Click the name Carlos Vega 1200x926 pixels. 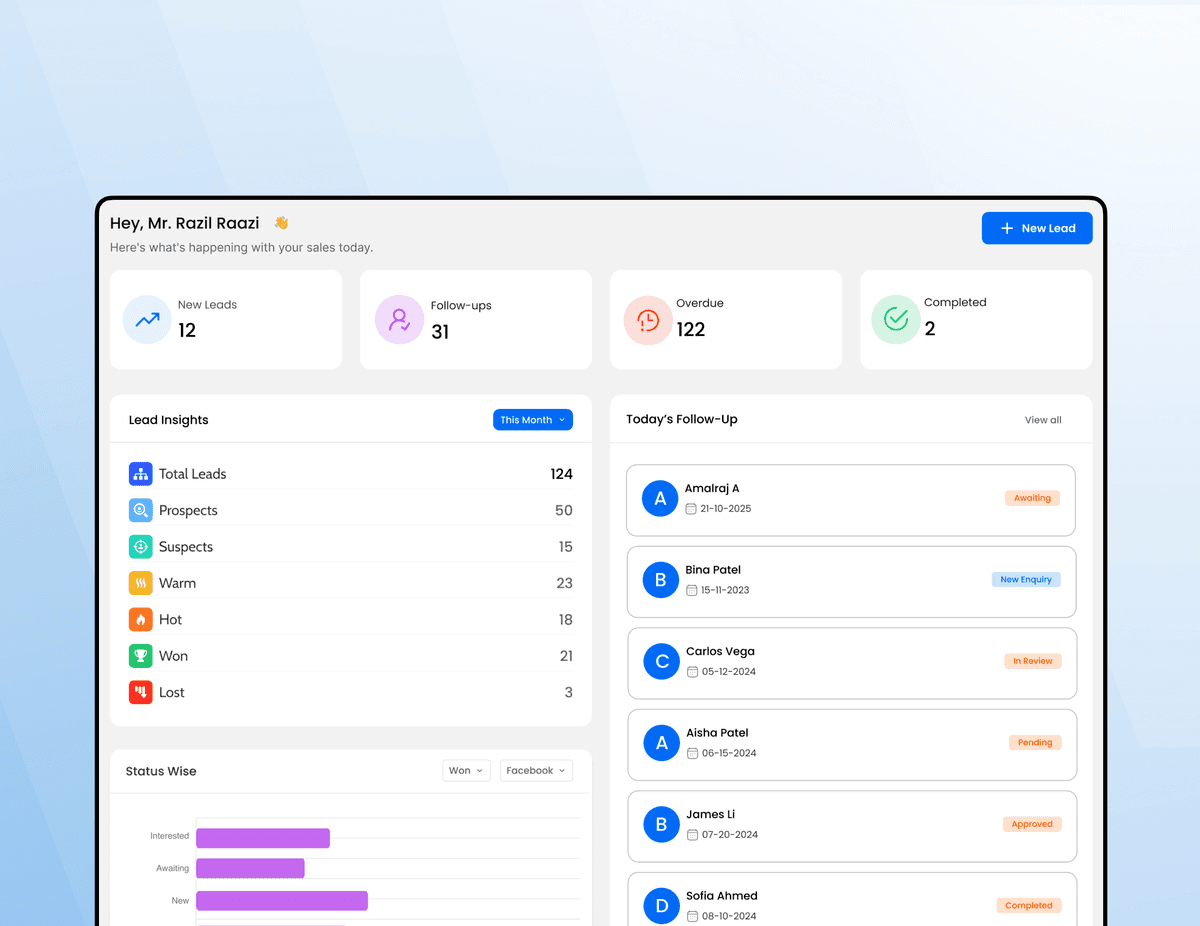(721, 651)
